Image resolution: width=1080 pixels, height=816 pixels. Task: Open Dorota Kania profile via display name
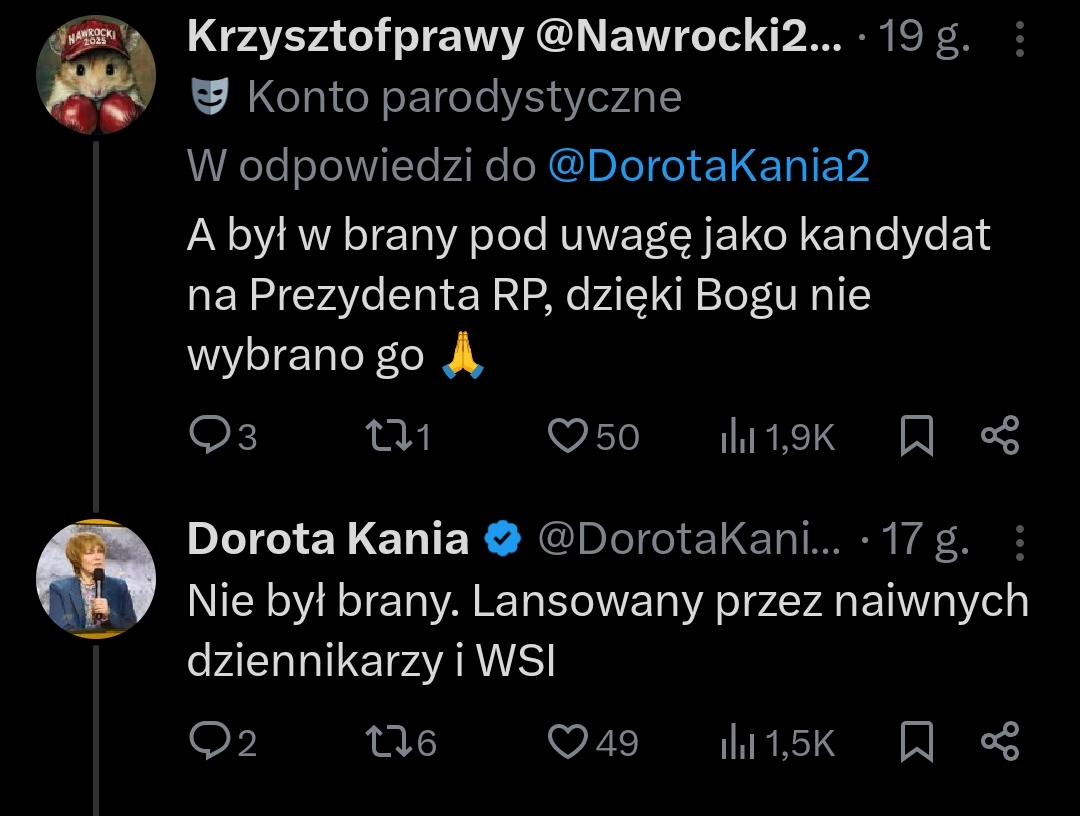pyautogui.click(x=328, y=540)
